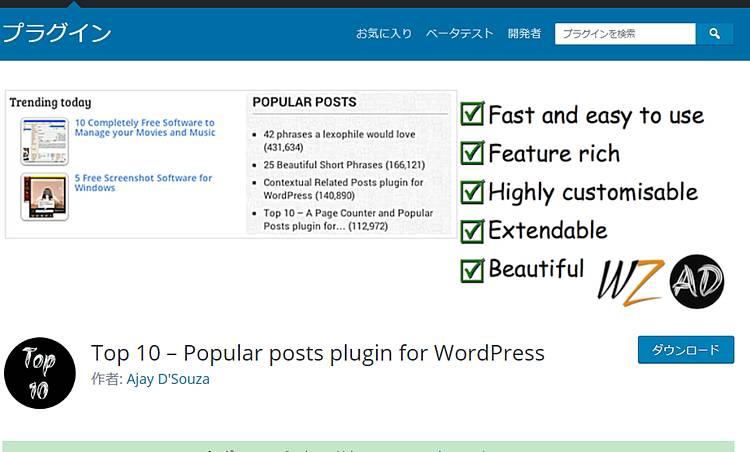Open the お気に入り menu item
Image resolution: width=750 pixels, height=452 pixels.
click(x=384, y=33)
